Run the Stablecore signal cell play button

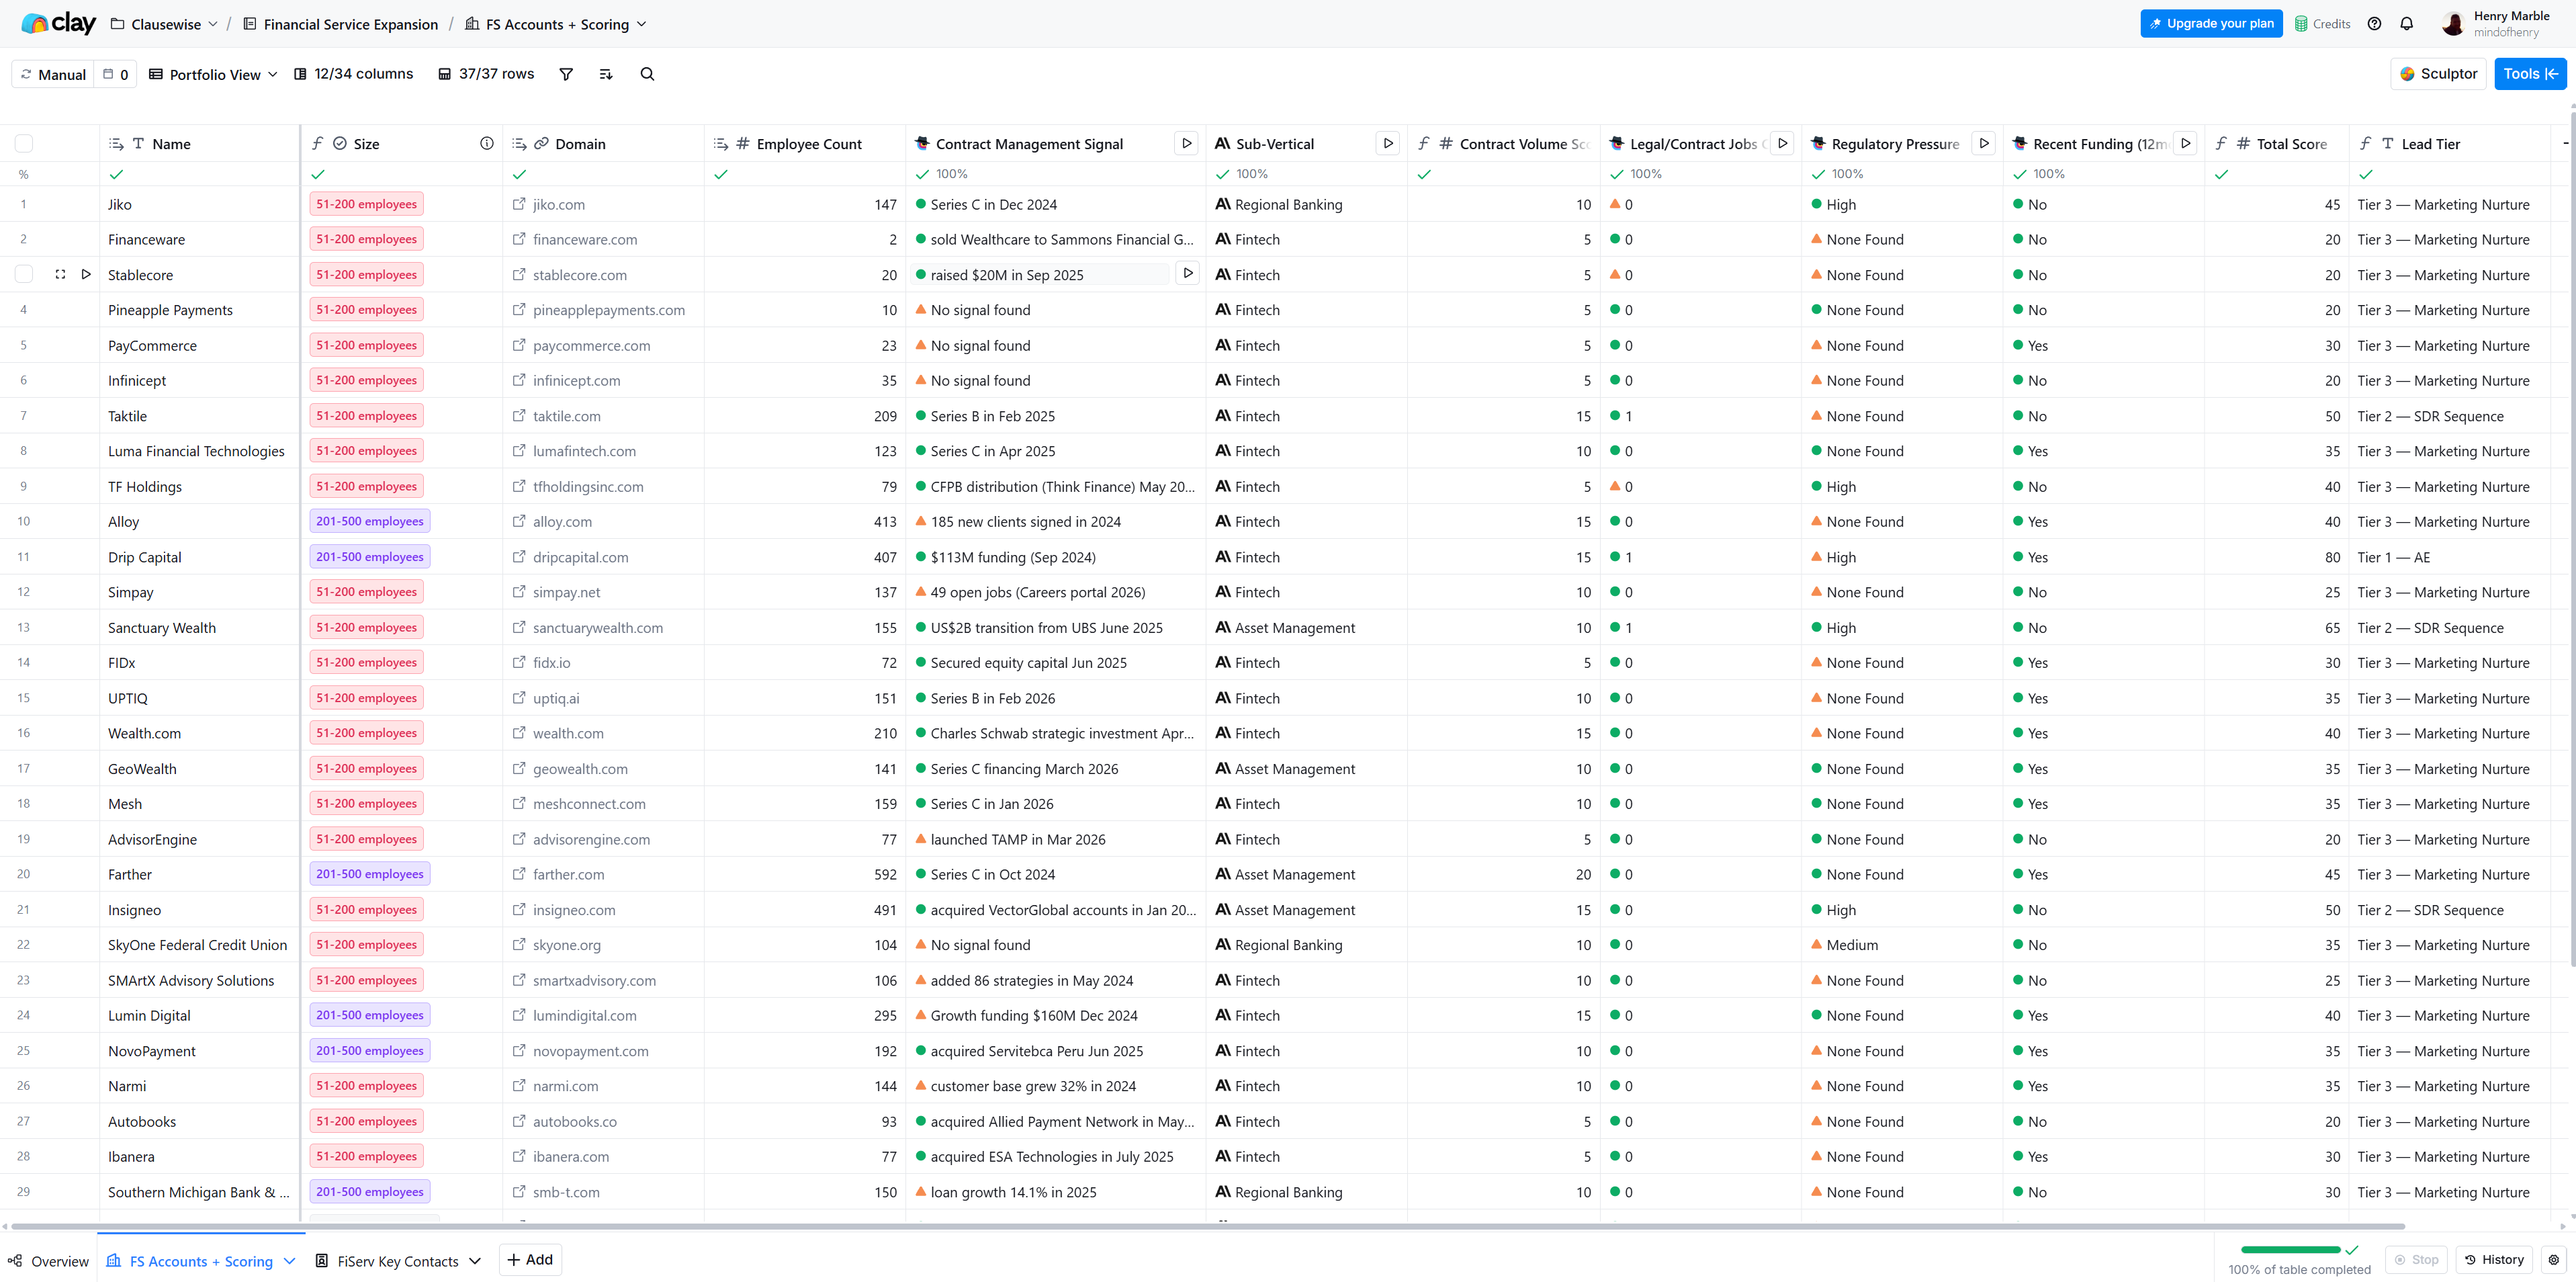pyautogui.click(x=1187, y=273)
